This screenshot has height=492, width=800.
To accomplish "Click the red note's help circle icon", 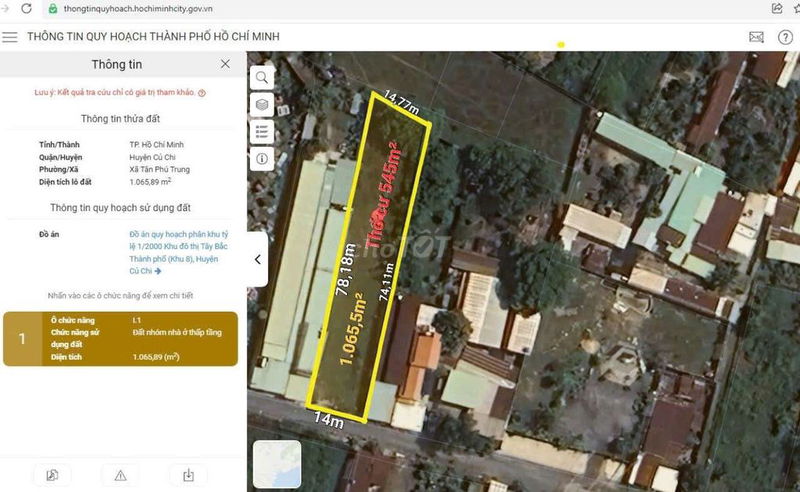I will coord(202,93).
